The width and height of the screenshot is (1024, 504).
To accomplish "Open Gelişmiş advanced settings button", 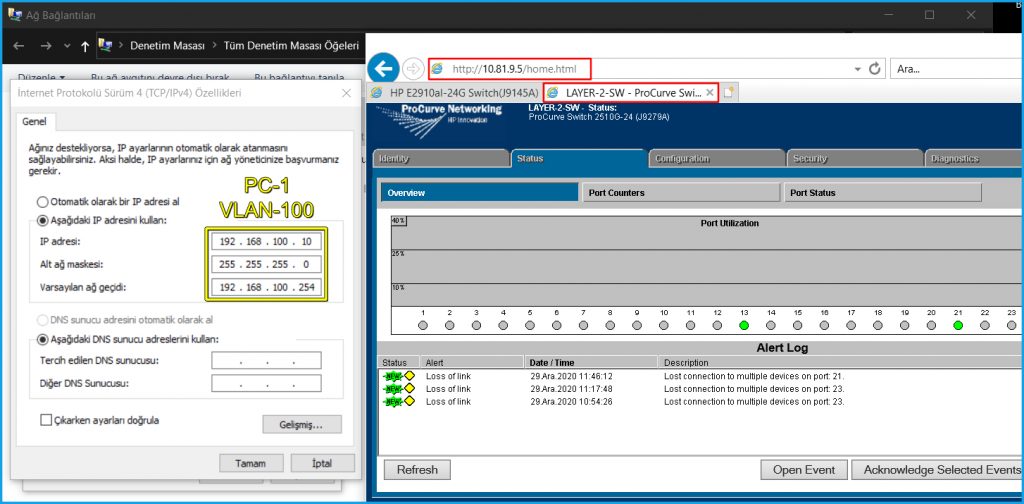I will coord(302,424).
